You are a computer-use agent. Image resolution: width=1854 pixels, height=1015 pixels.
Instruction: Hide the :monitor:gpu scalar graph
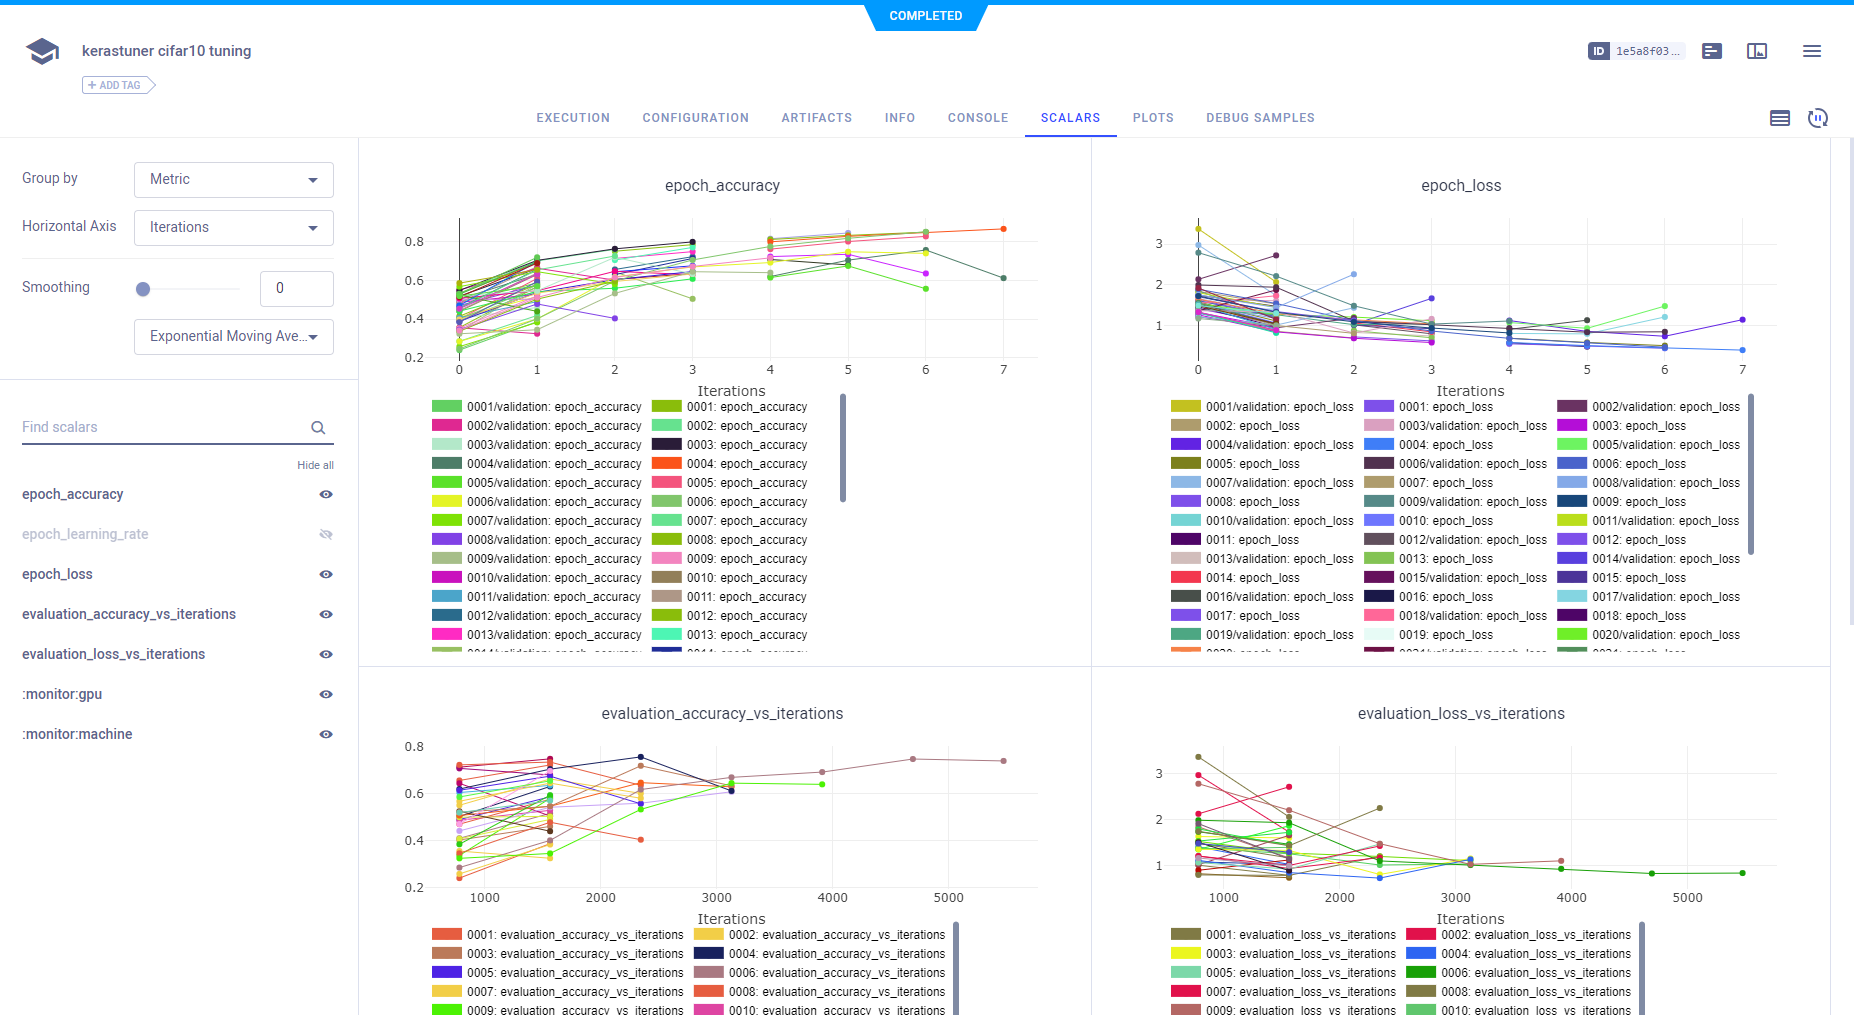coord(326,694)
